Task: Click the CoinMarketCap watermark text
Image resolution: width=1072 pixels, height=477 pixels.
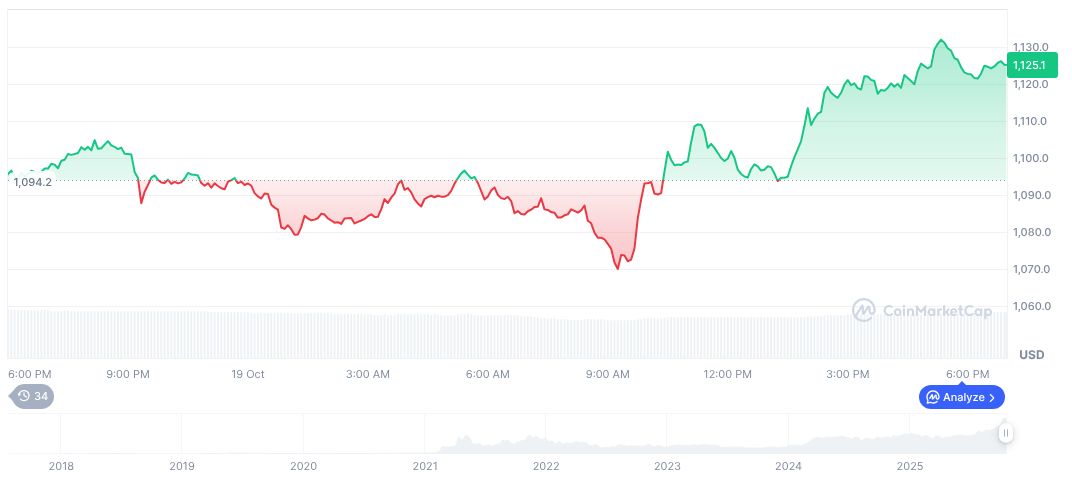Action: pos(937,311)
